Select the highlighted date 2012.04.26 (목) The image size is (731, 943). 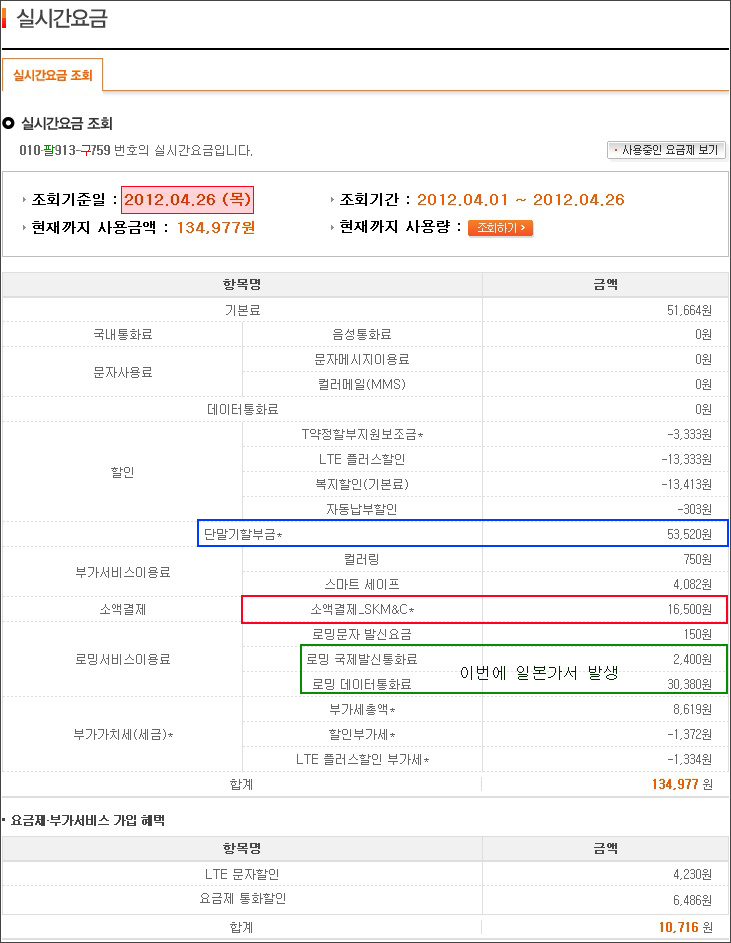coord(188,200)
